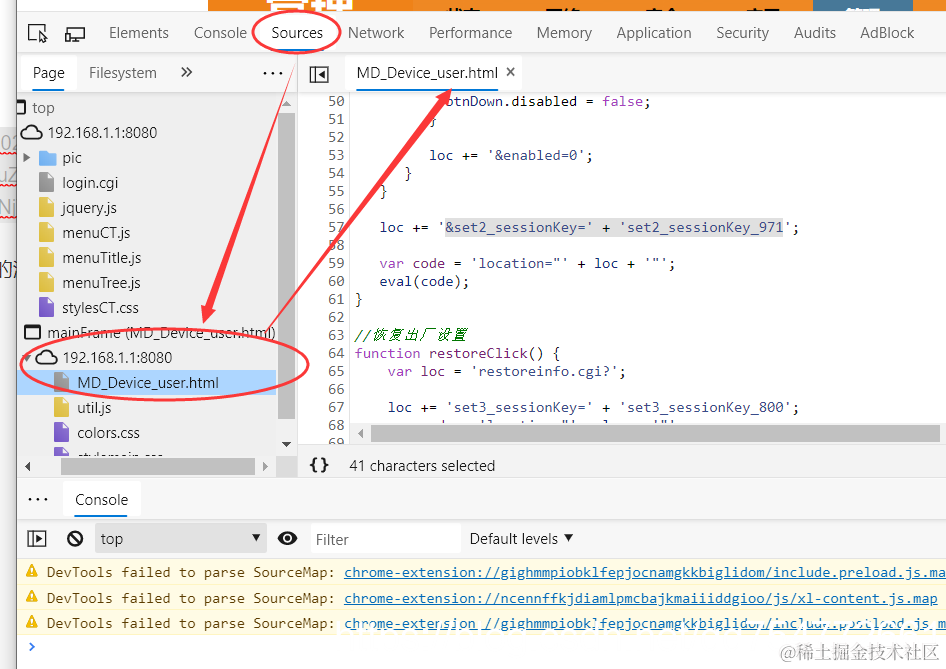Switch to the Network tab
Screen dimensions: 946x669
click(x=376, y=33)
